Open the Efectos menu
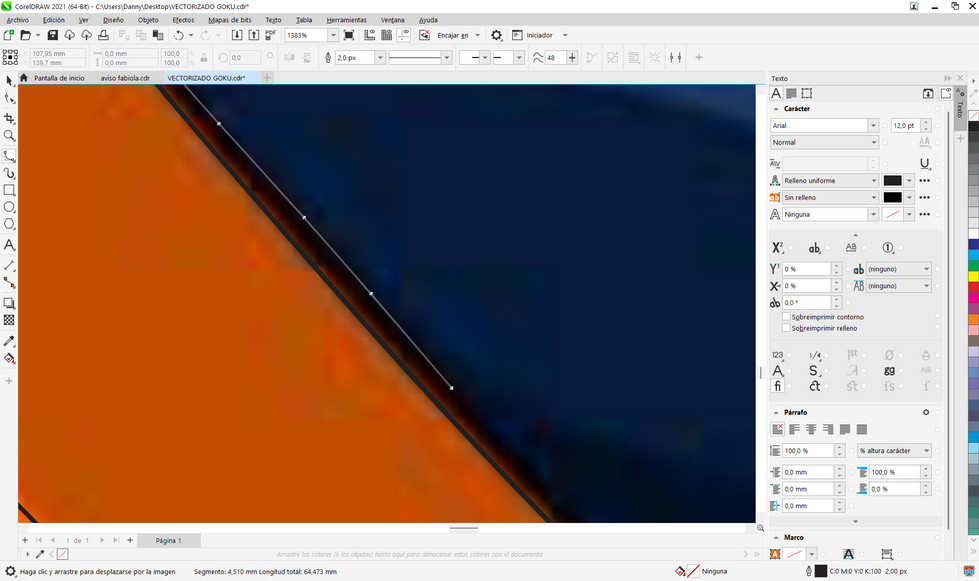 [183, 20]
